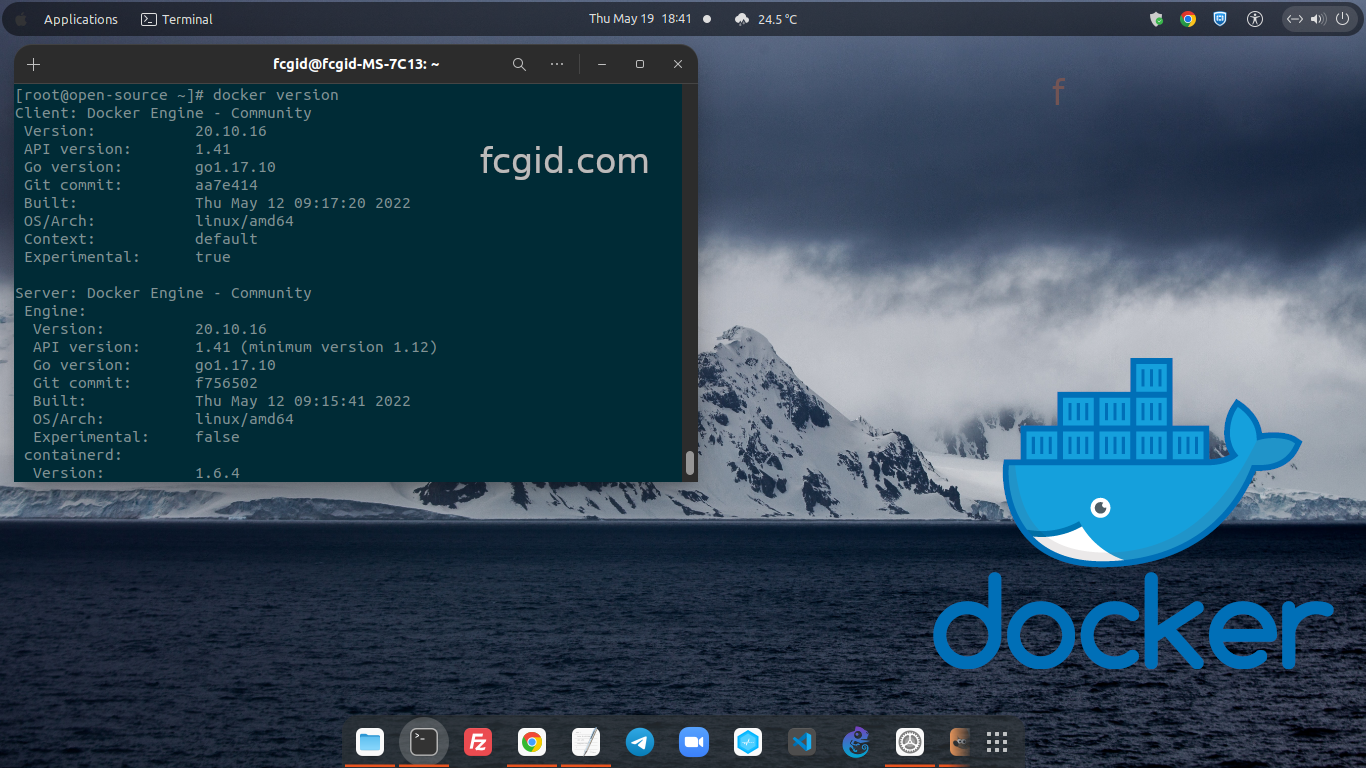The width and height of the screenshot is (1366, 768).
Task: Click the grey shield with green check tray icon
Action: (1156, 19)
